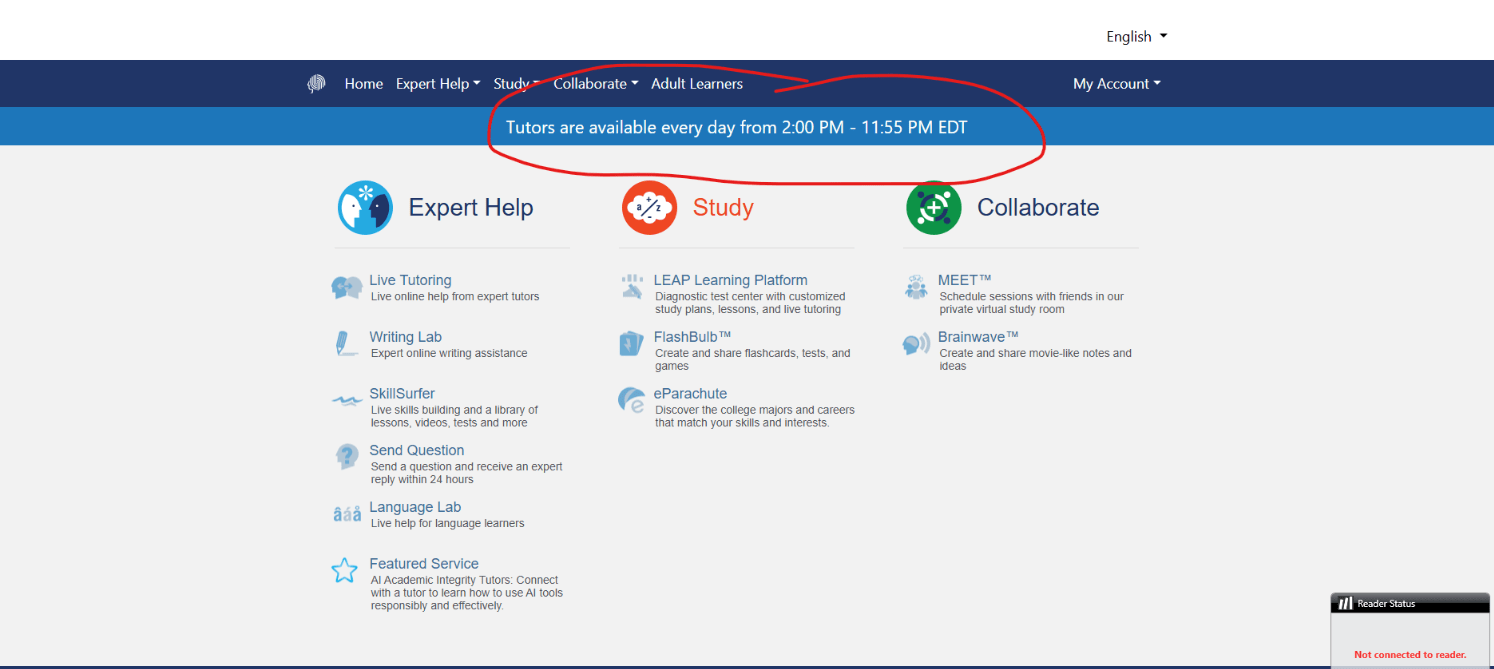
Task: Expand the Expert Help navbar menu
Action: pyautogui.click(x=437, y=84)
